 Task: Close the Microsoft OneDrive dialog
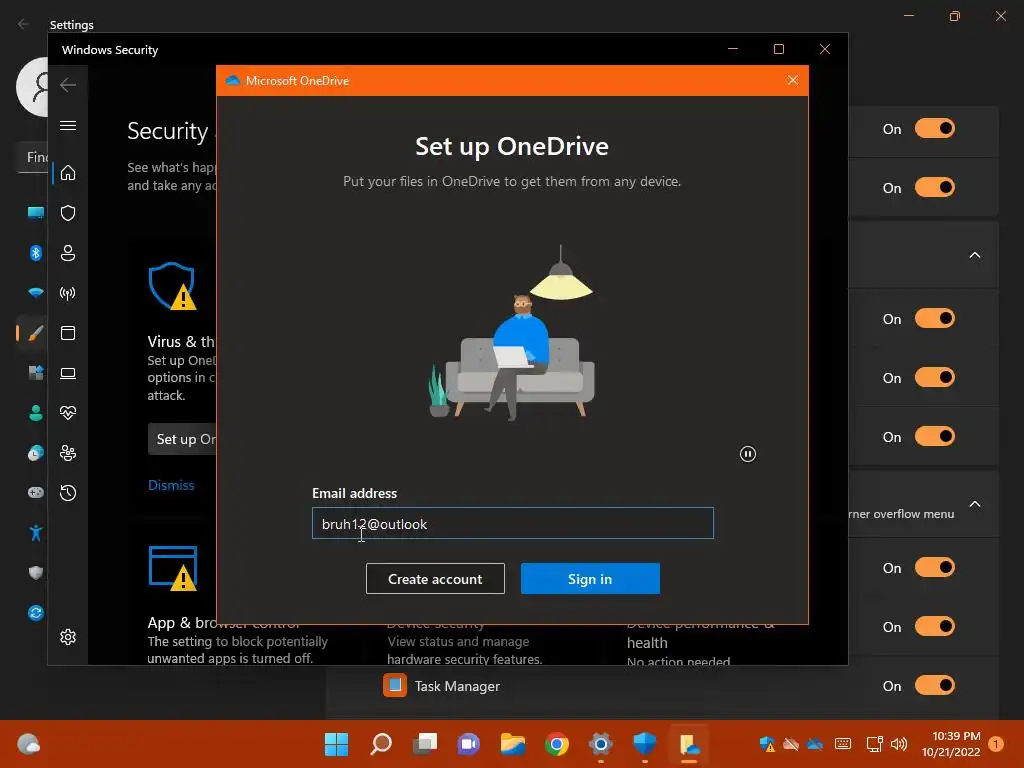(x=793, y=80)
